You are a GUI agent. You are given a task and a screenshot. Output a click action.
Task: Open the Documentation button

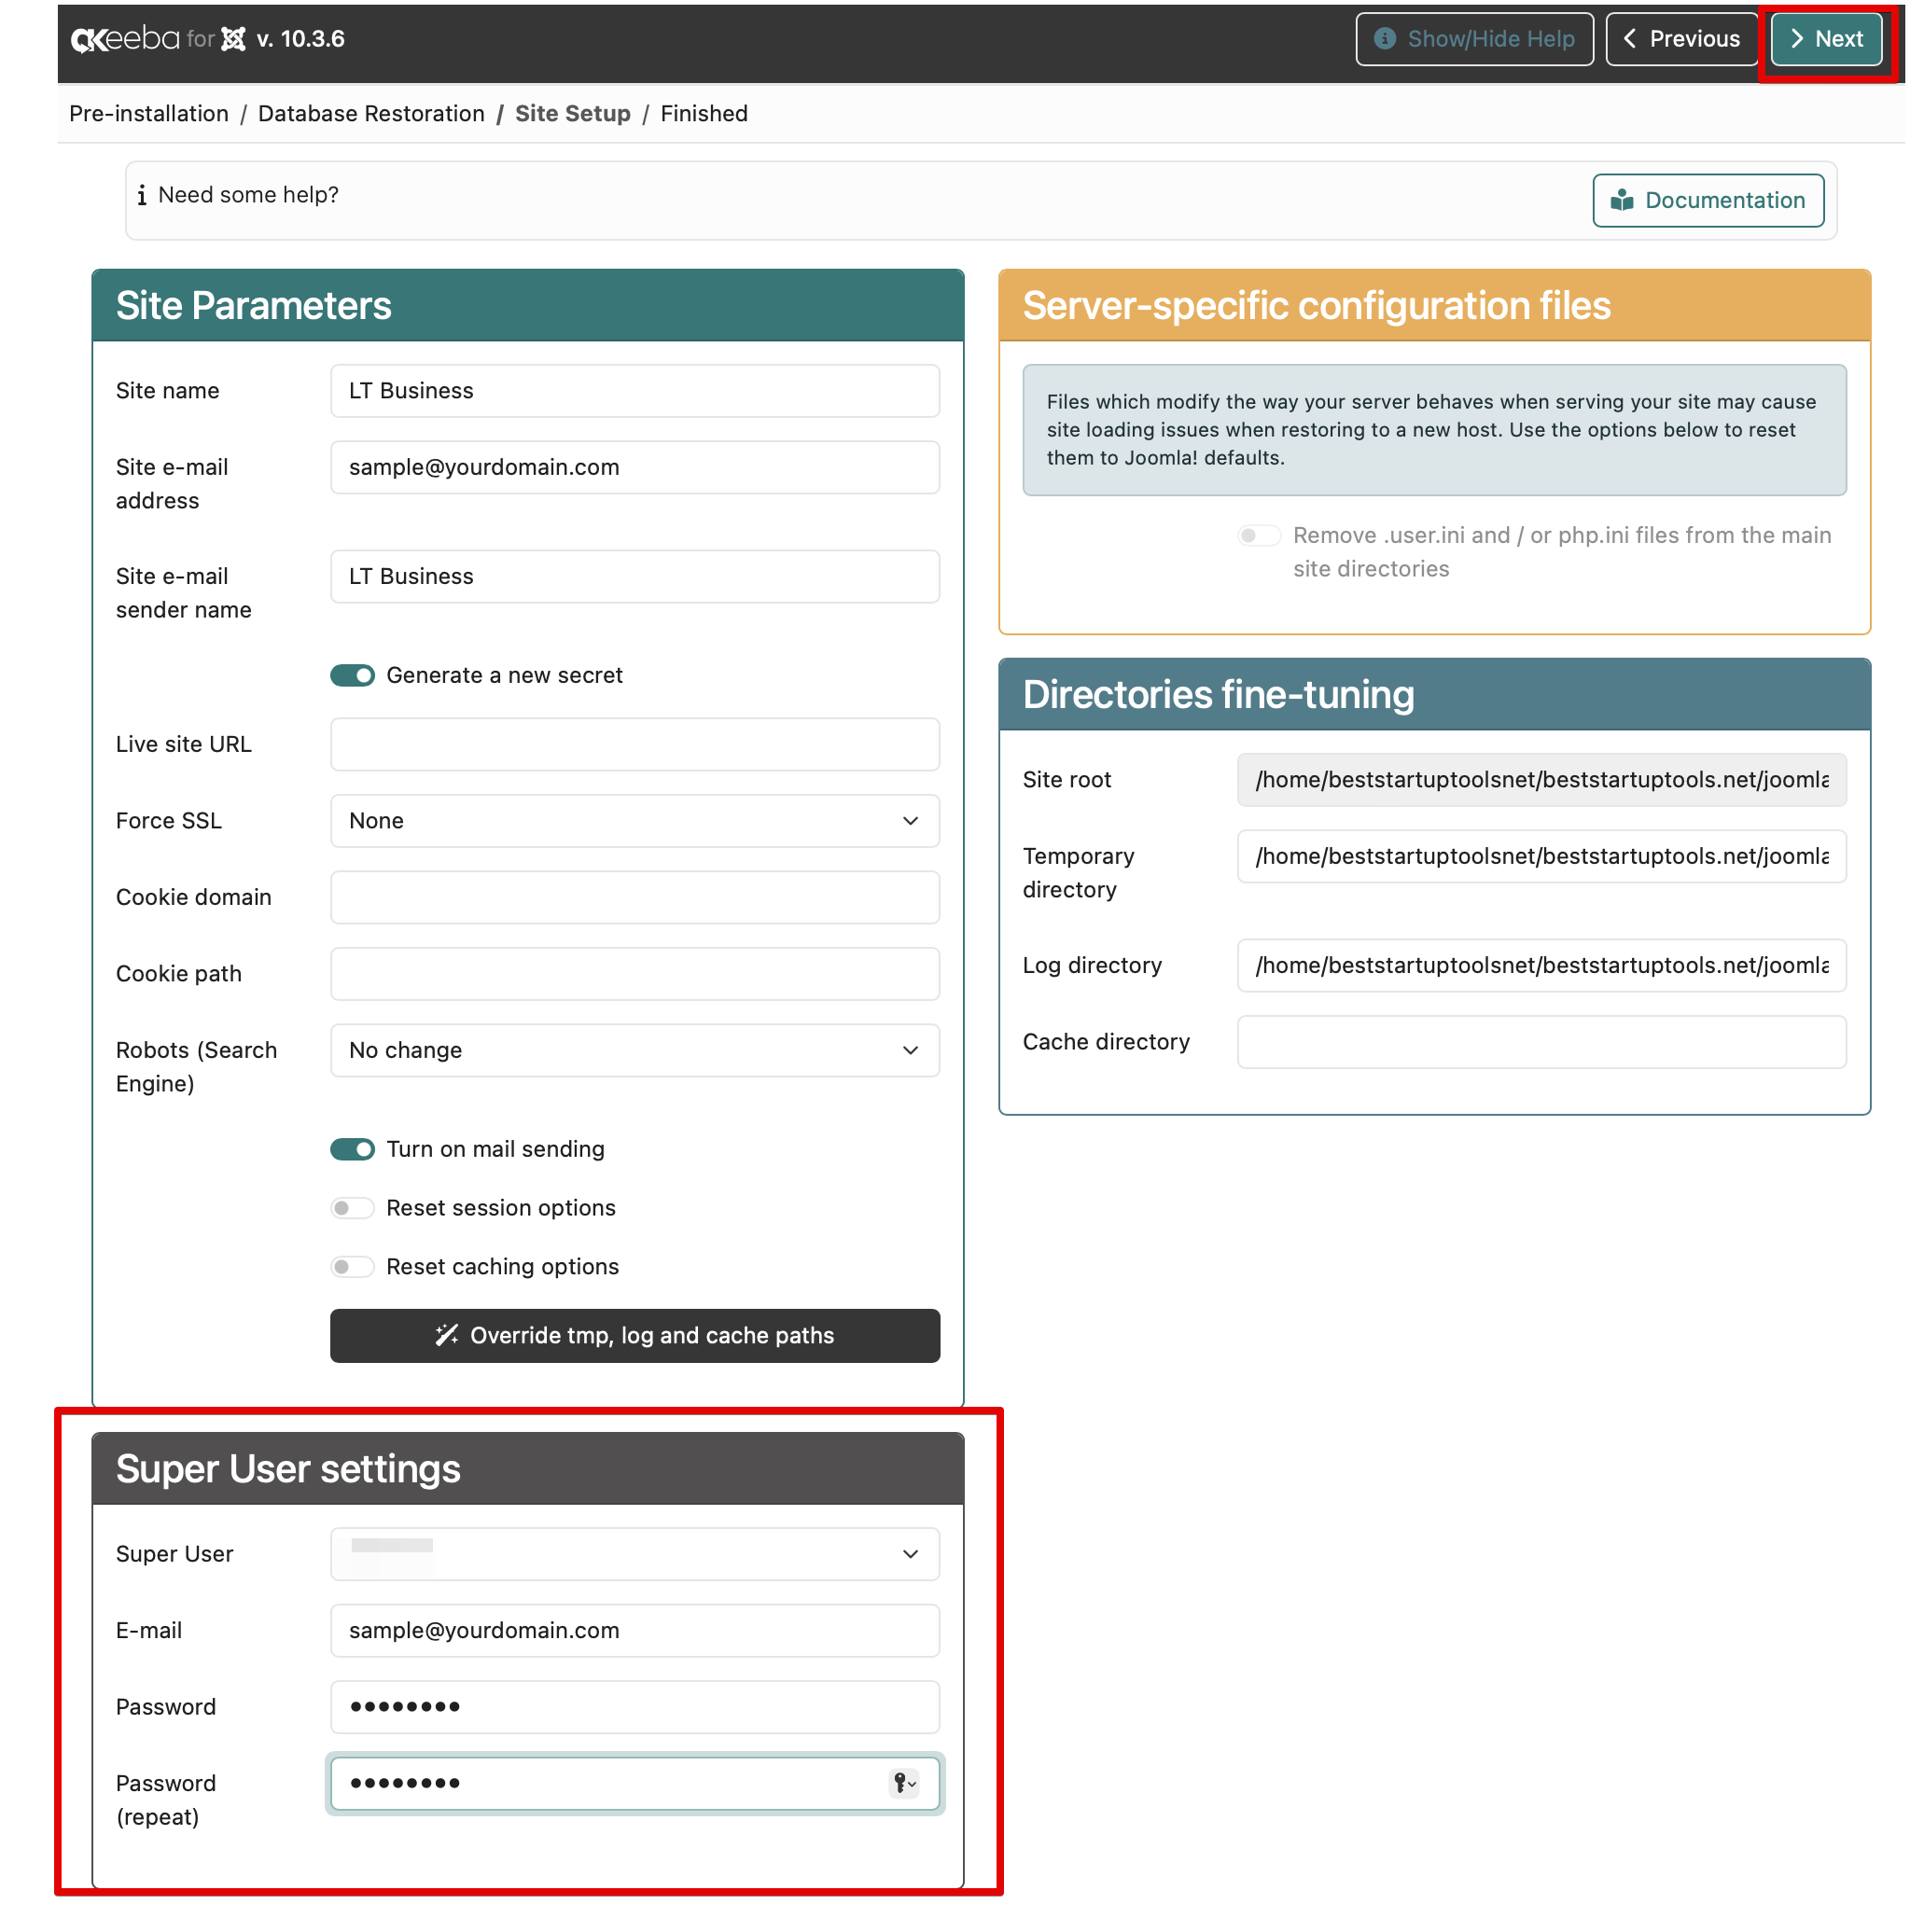(x=1708, y=201)
